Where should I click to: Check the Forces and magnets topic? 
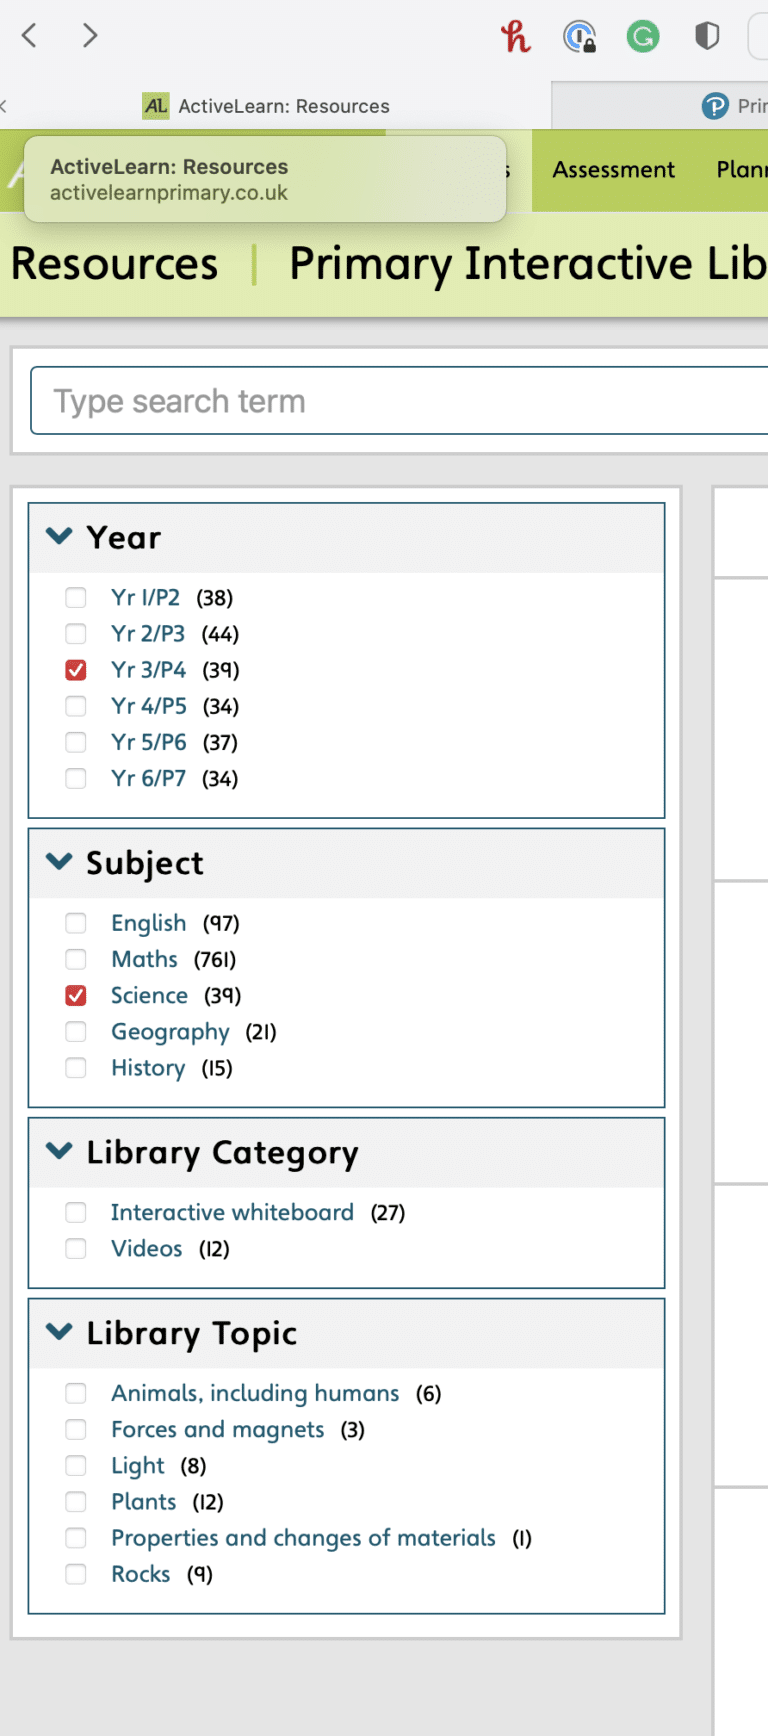click(x=76, y=1429)
